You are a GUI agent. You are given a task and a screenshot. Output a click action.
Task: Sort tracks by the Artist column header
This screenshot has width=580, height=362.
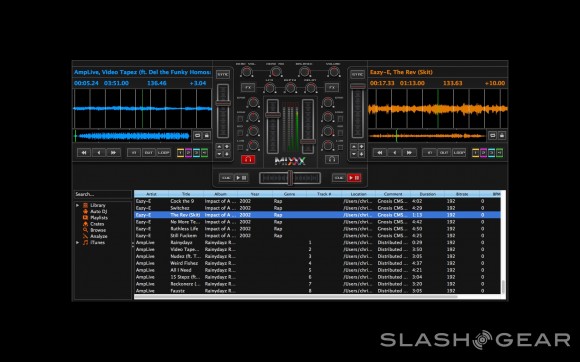click(x=151, y=194)
